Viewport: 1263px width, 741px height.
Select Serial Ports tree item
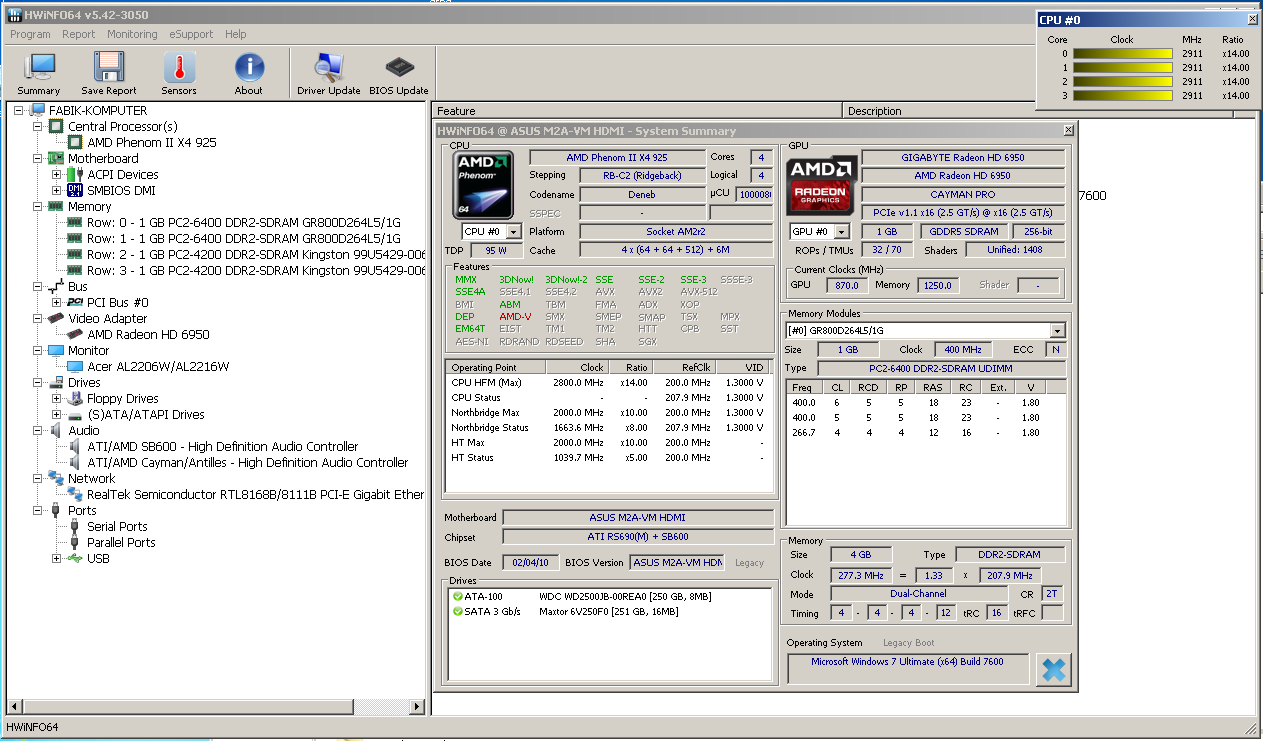pos(117,526)
